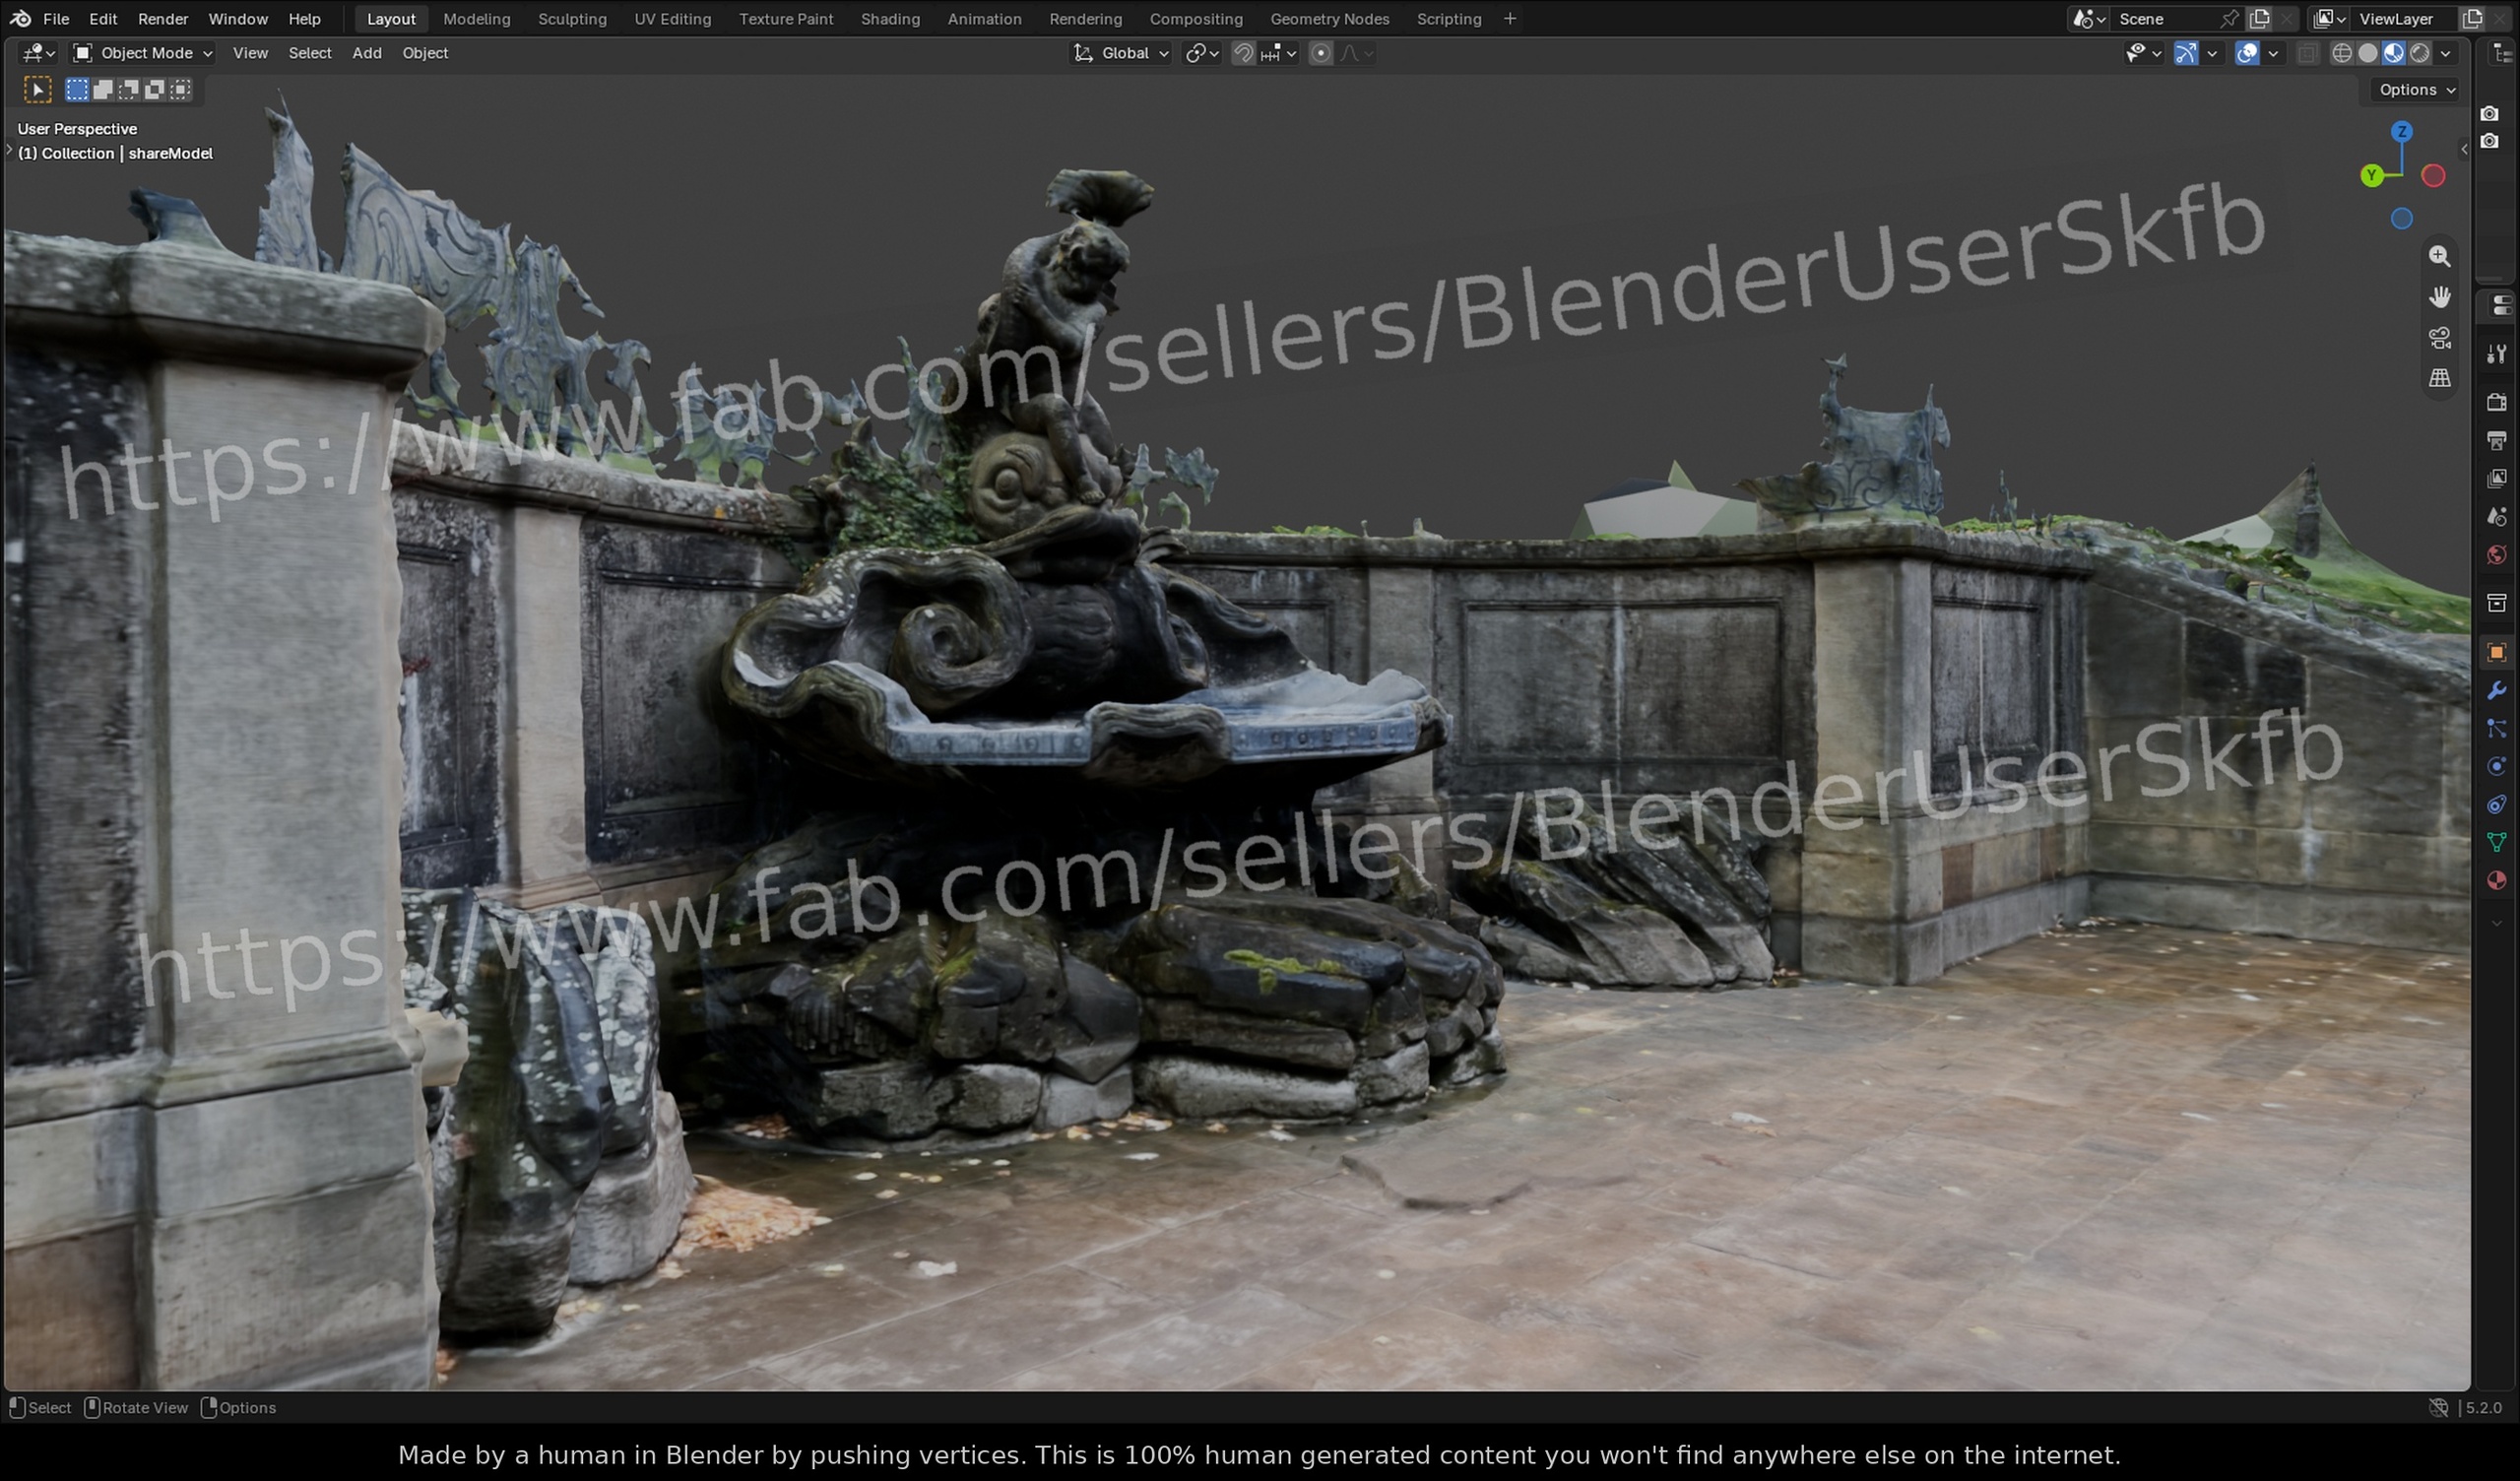Expand the Options dropdown in viewport

pos(2415,90)
